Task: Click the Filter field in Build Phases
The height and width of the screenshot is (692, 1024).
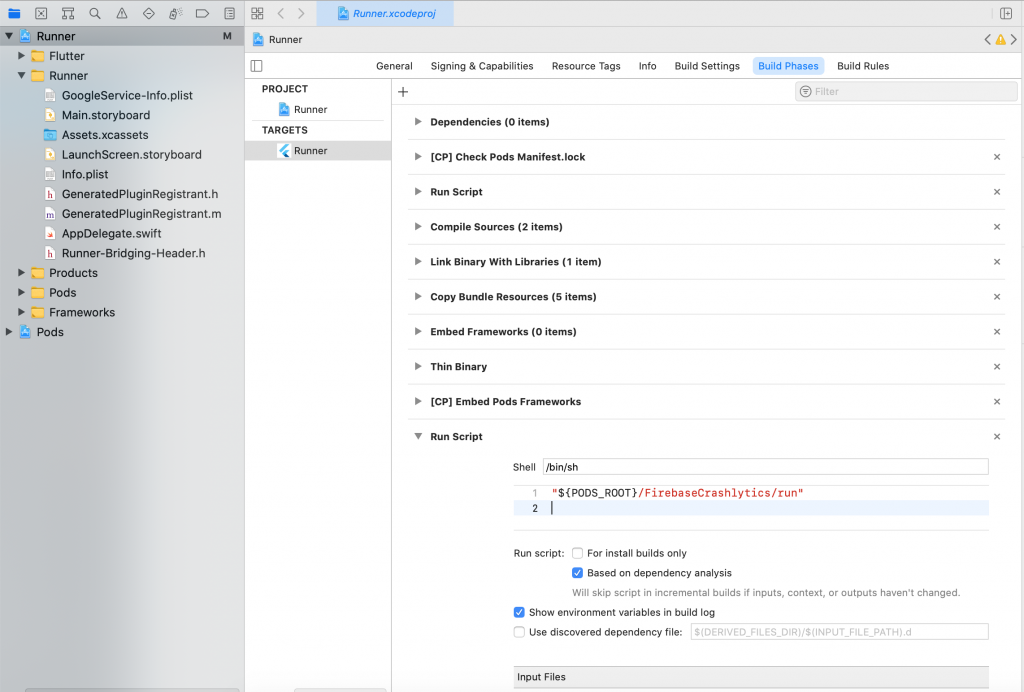Action: [x=906, y=91]
